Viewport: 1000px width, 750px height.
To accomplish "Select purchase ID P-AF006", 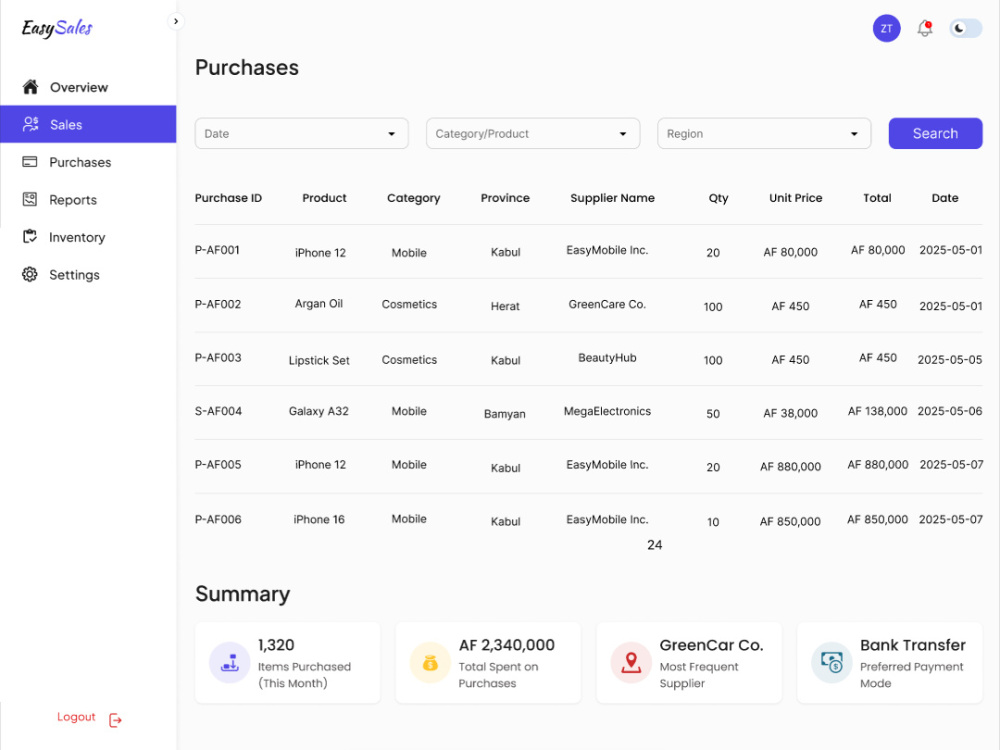I will [x=217, y=519].
